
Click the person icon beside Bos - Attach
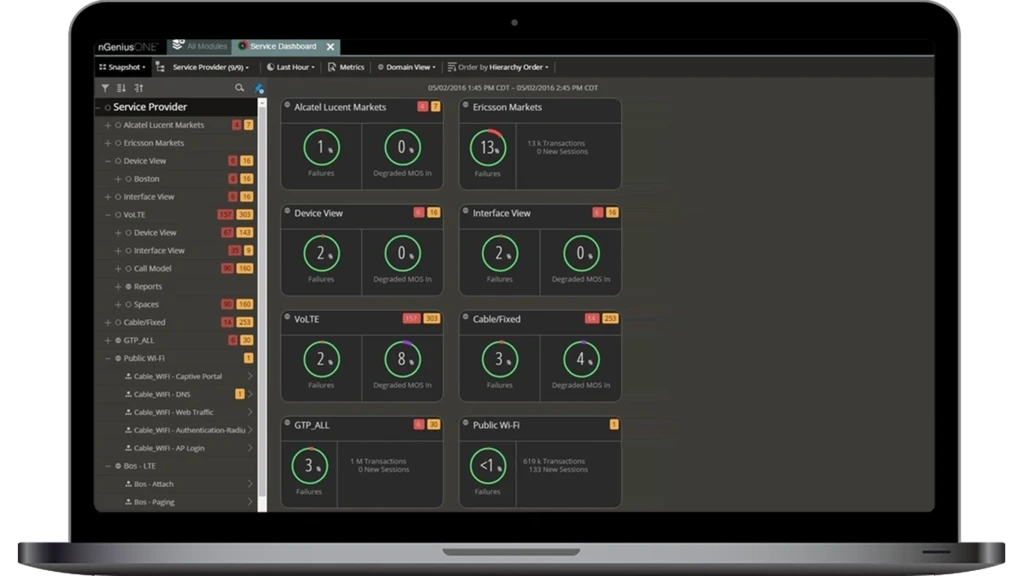pyautogui.click(x=128, y=484)
